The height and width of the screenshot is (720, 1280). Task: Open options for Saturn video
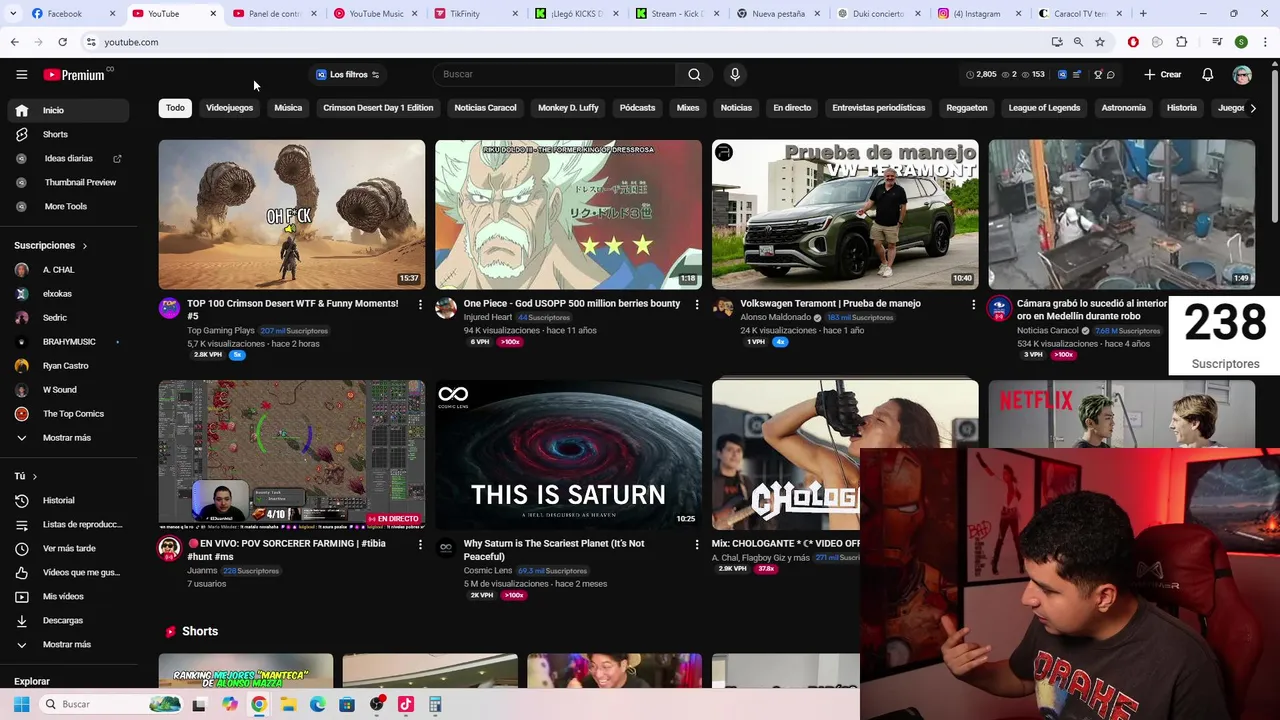(x=697, y=544)
